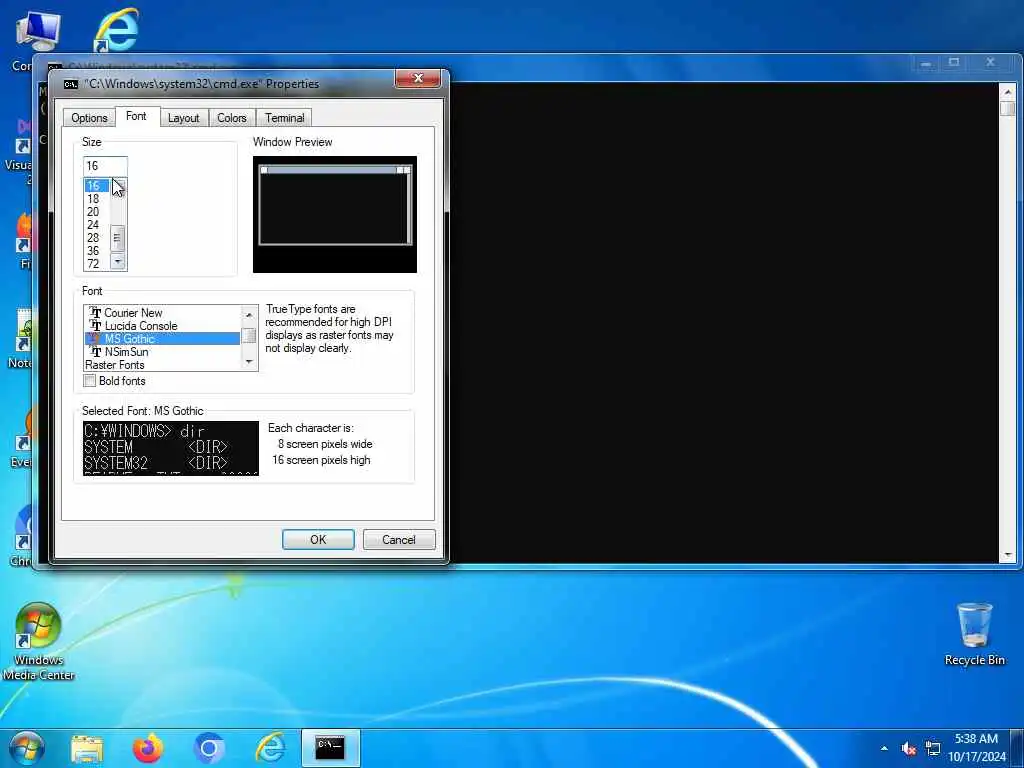Switch to the Terminal tab
1024x768 pixels.
pos(284,118)
